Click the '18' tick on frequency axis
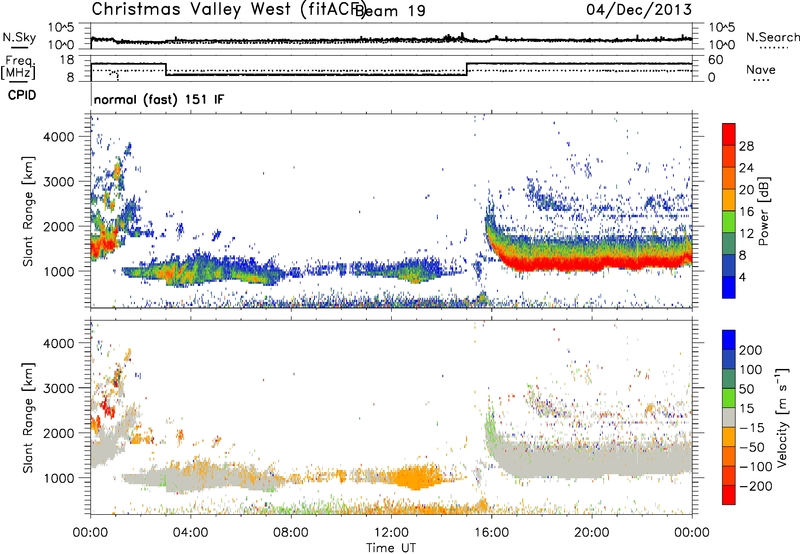800x554 pixels. tap(67, 60)
